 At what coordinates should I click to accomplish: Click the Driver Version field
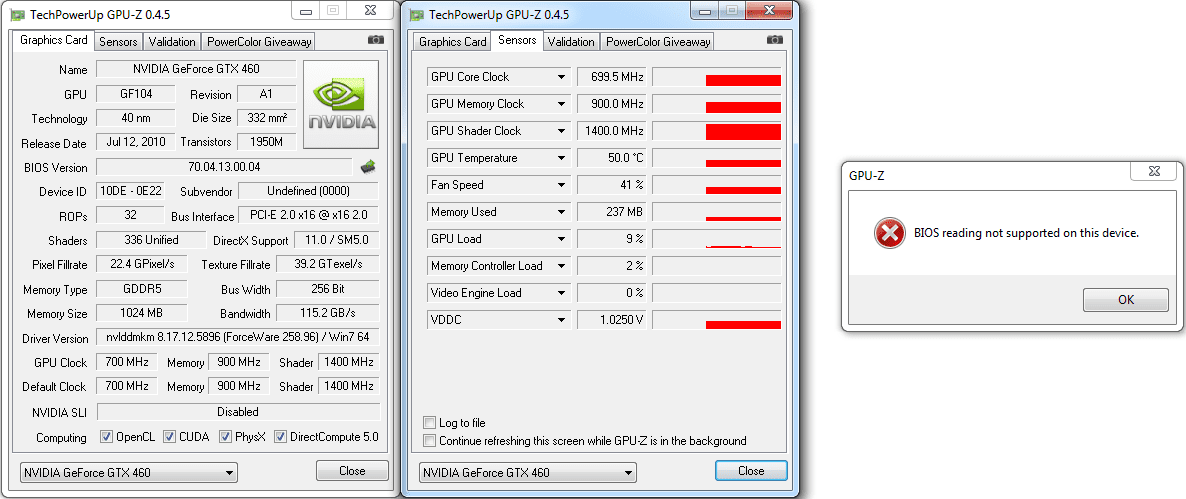(238, 337)
